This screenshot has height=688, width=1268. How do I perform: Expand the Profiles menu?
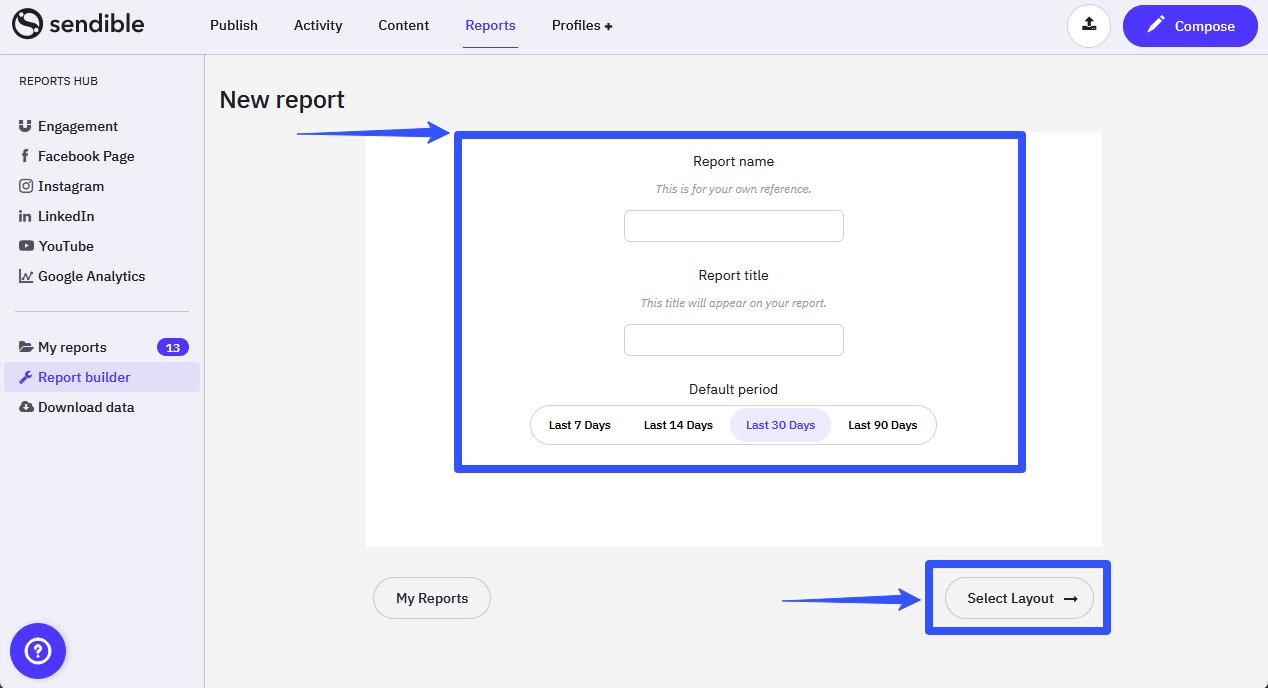582,25
